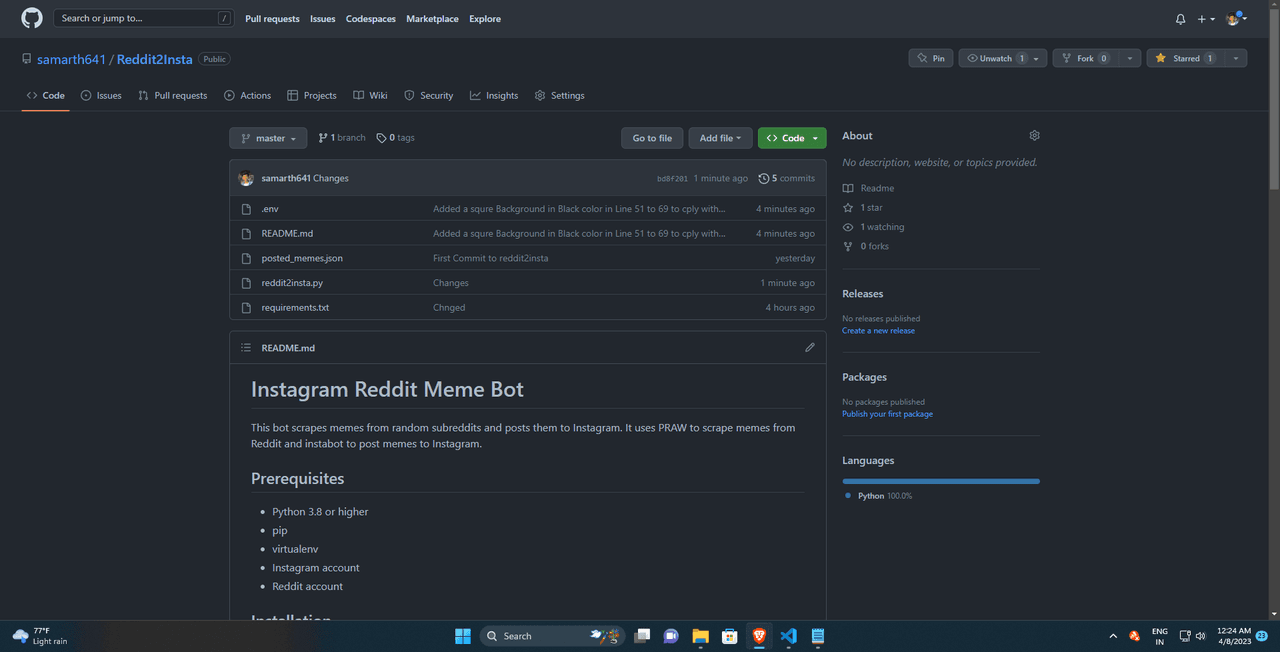
Task: Open the user profile avatar menu
Action: (x=1237, y=19)
